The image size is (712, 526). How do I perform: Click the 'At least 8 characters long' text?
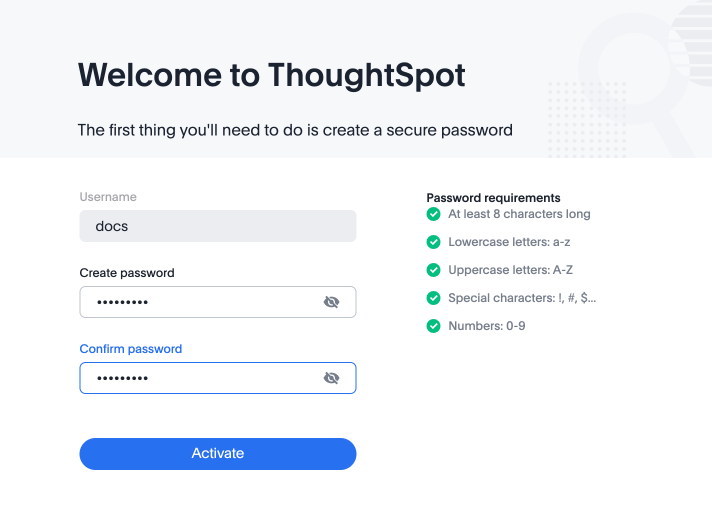tap(519, 214)
